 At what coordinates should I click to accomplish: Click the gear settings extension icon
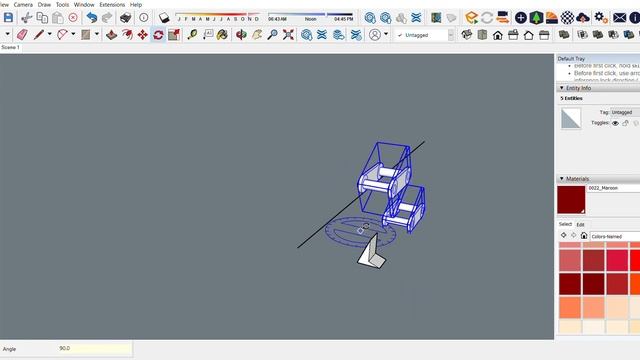pyautogui.click(x=600, y=18)
